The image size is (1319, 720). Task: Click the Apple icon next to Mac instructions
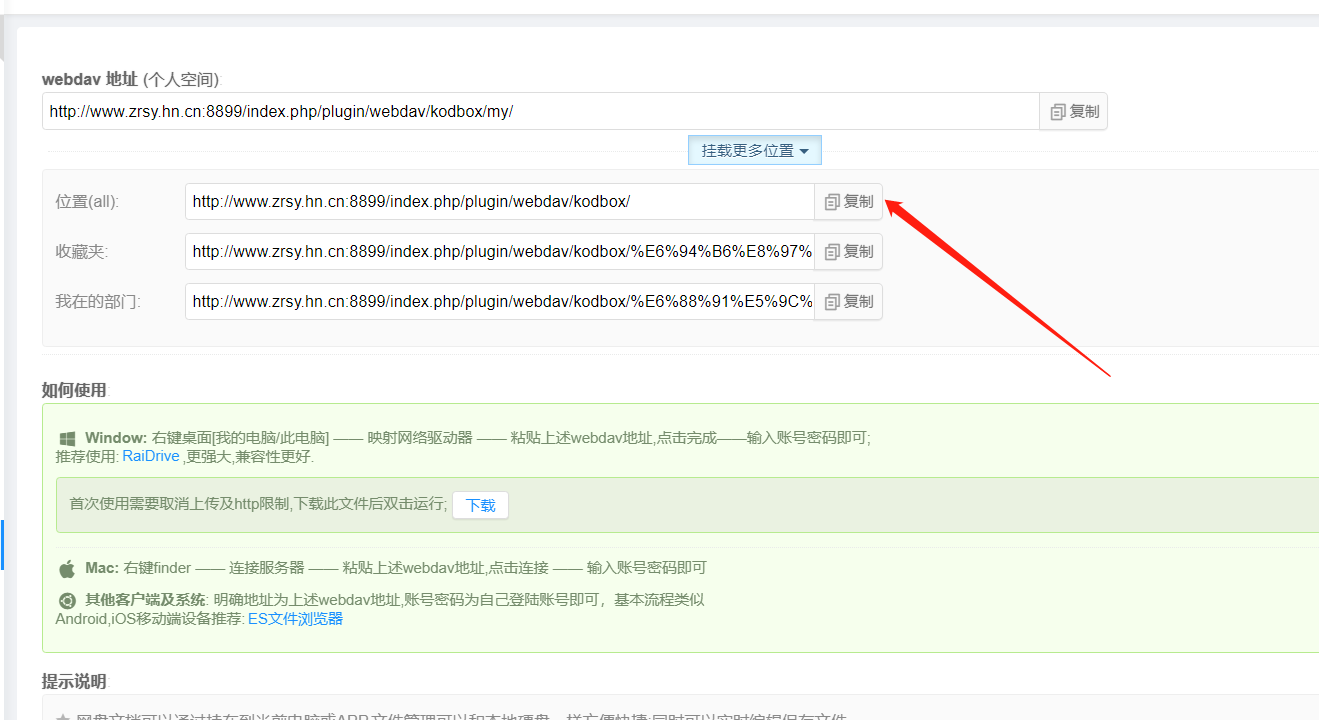pos(66,567)
